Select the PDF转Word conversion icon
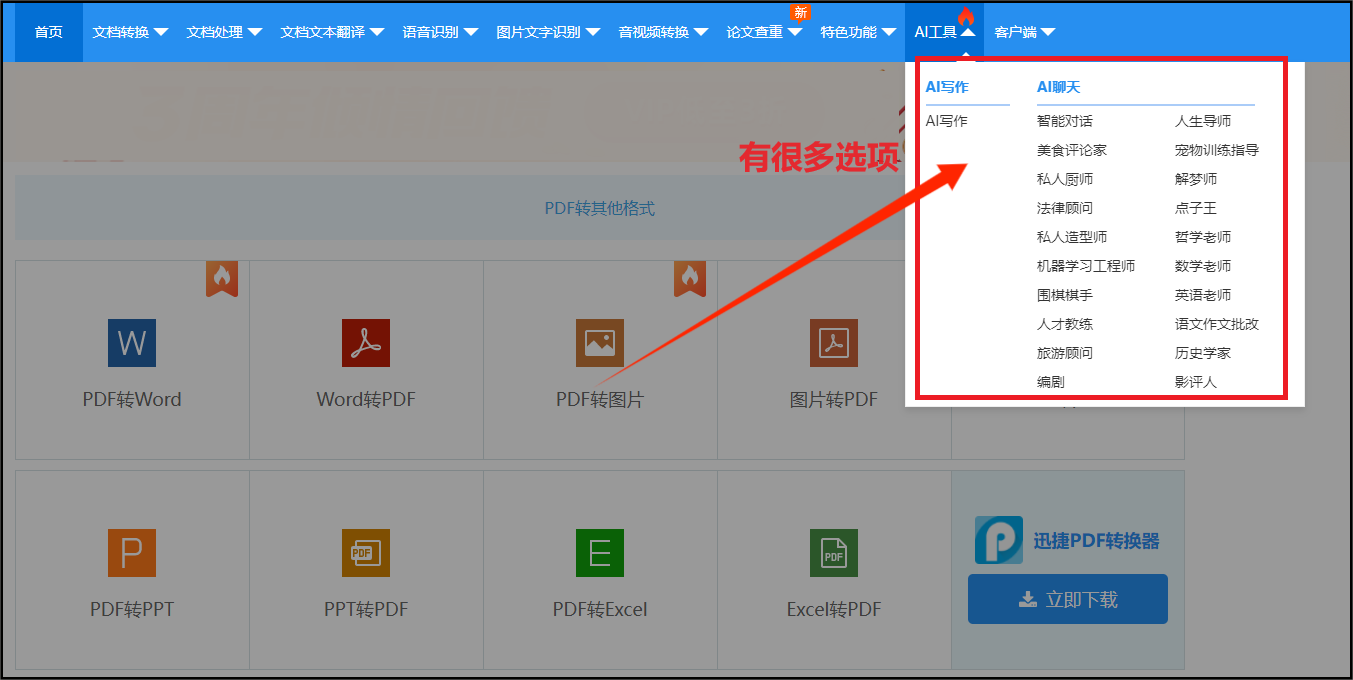 click(131, 343)
